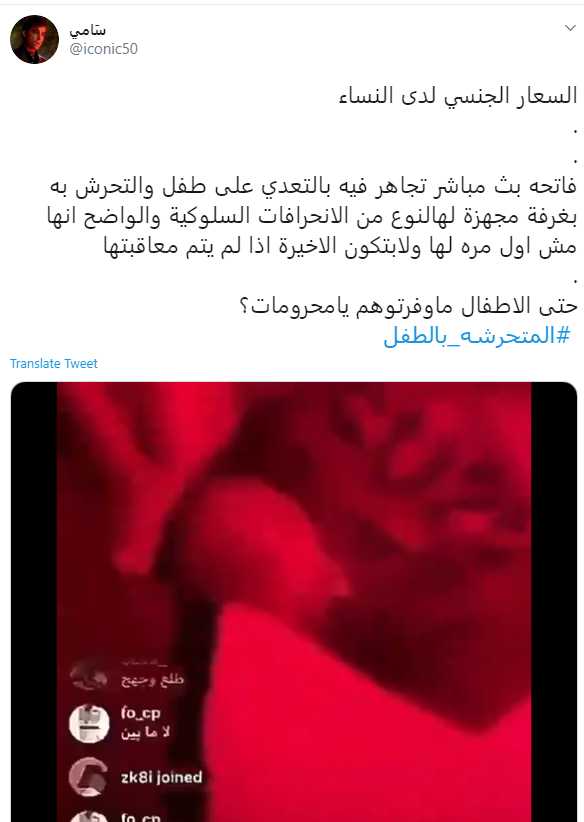Click the black left margin of the video

[34, 602]
